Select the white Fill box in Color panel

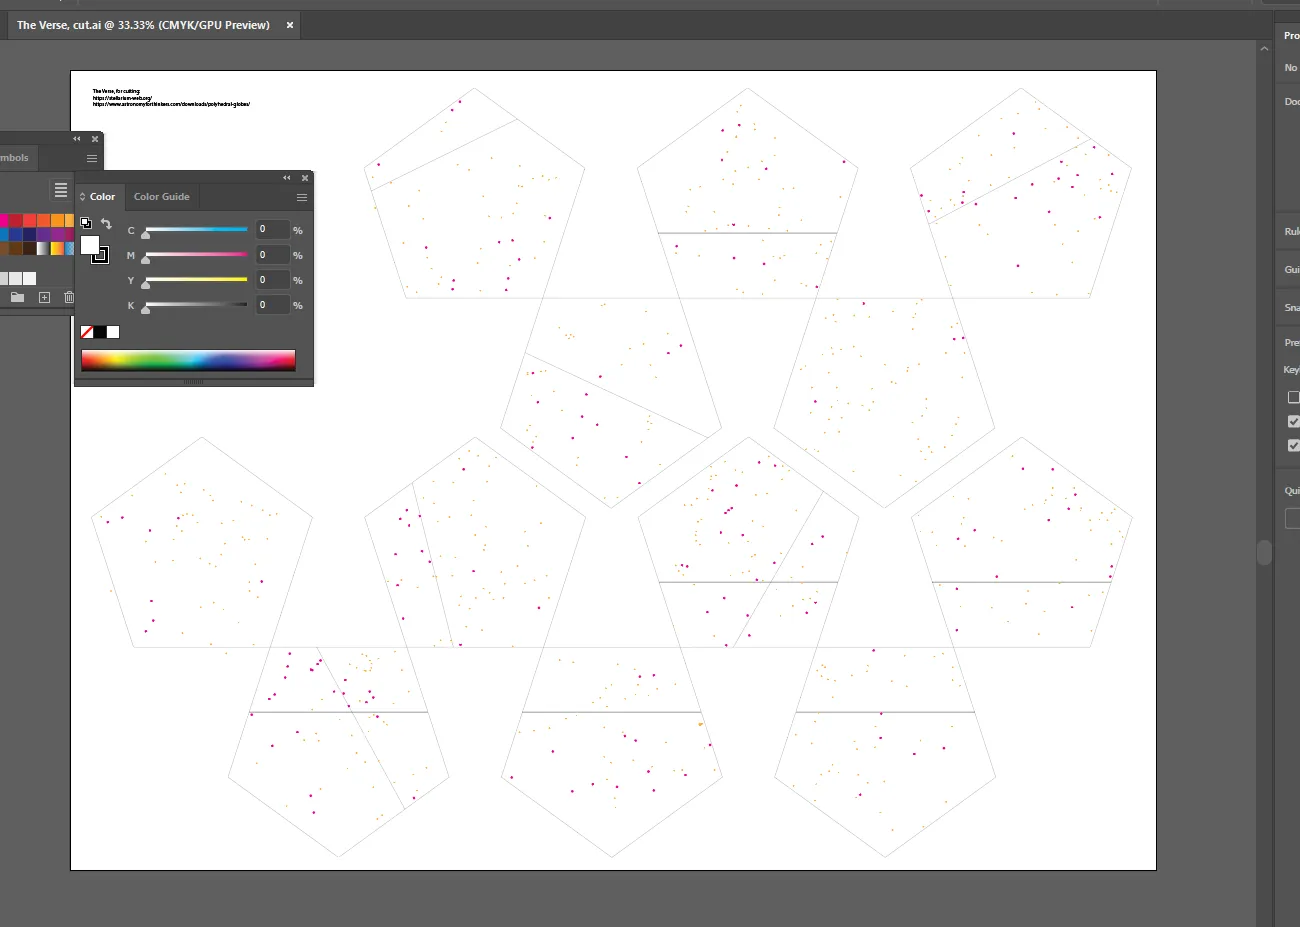(x=90, y=245)
